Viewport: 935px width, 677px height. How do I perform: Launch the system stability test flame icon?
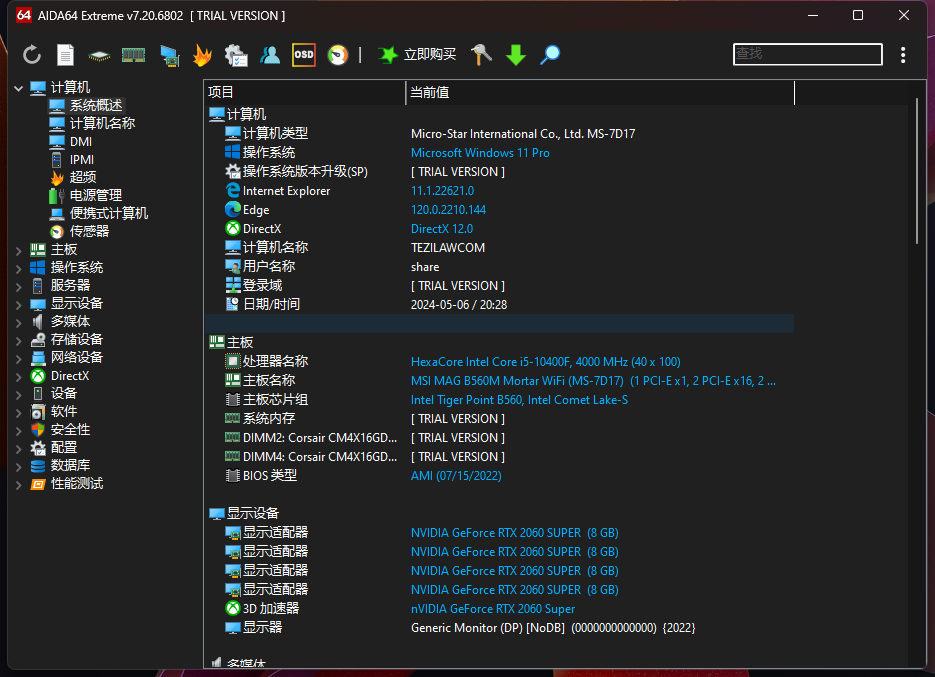pyautogui.click(x=203, y=55)
